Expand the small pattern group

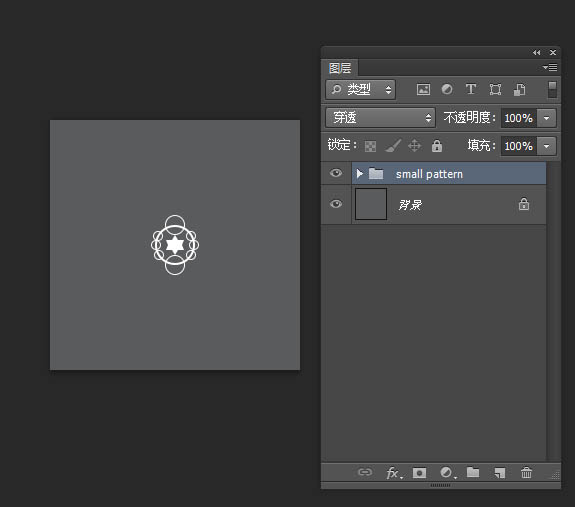point(360,173)
